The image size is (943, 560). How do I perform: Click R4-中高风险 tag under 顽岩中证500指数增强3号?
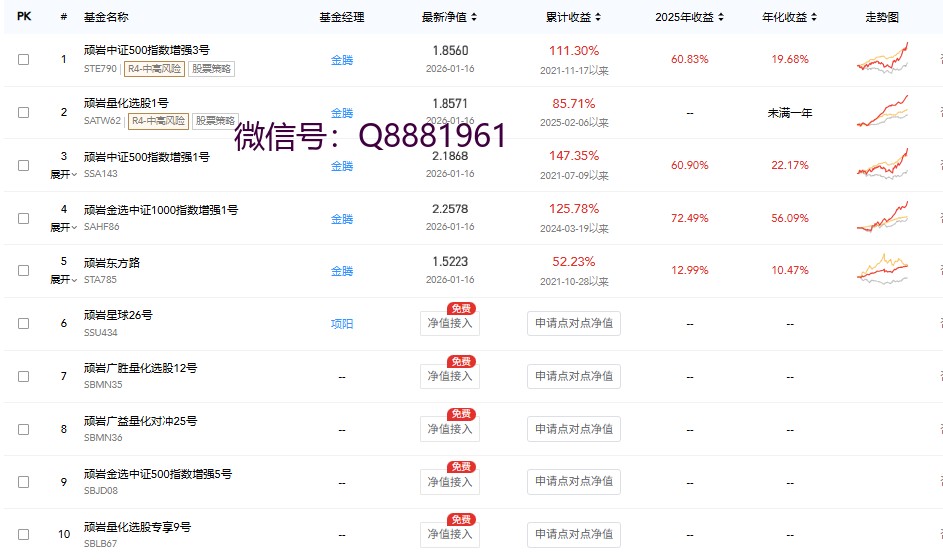click(x=155, y=69)
